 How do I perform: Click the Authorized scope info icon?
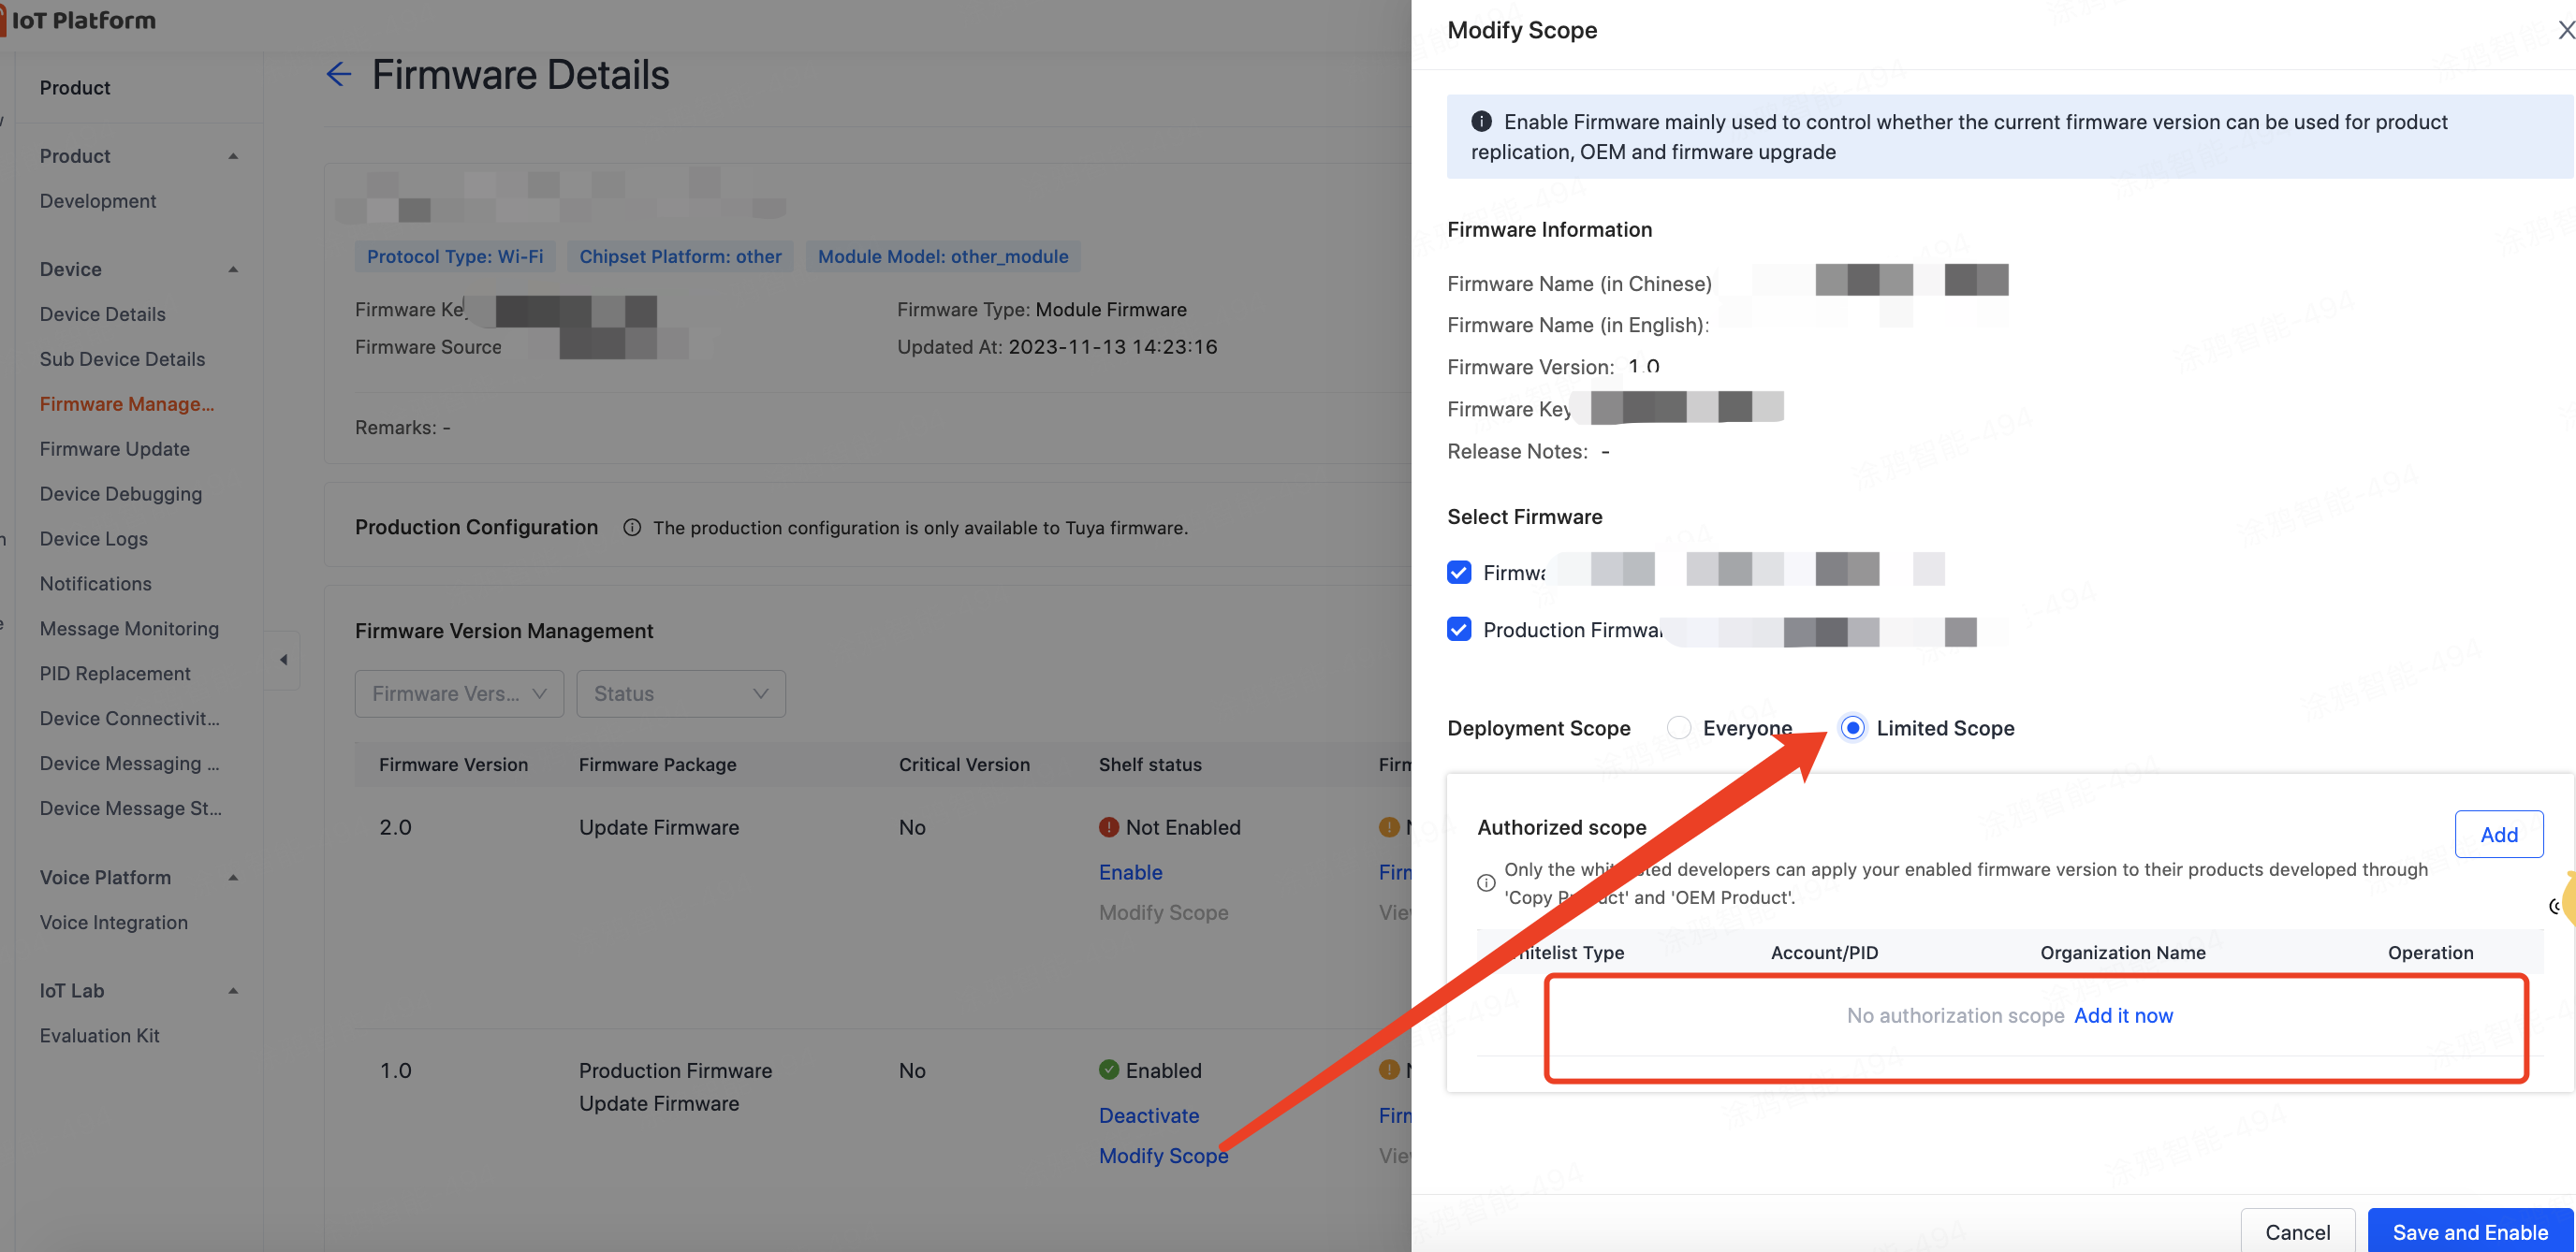click(1486, 883)
